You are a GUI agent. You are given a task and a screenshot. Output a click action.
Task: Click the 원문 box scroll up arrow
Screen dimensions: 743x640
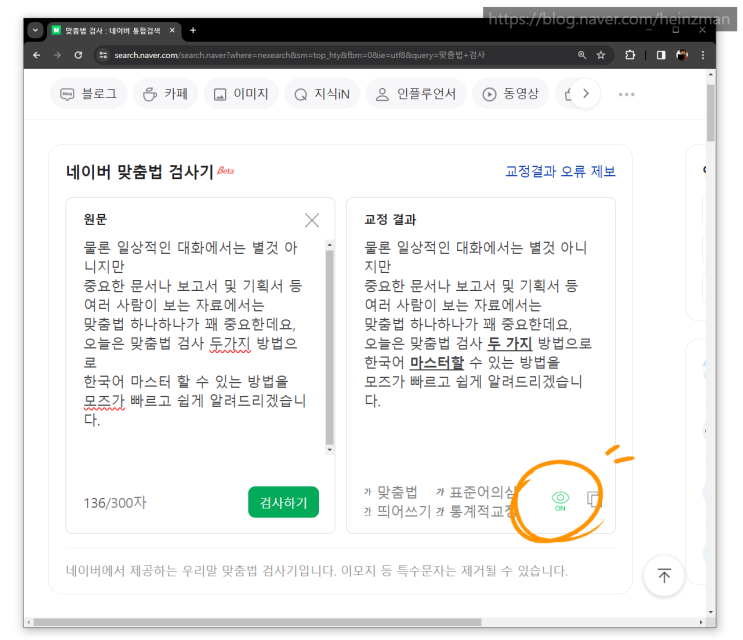329,245
